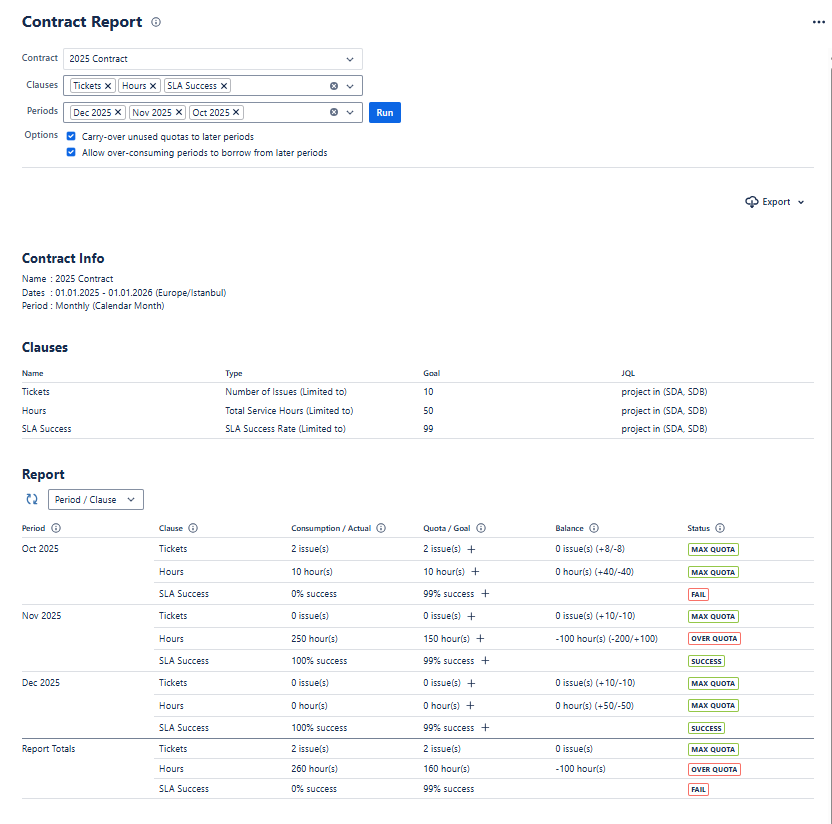Image resolution: width=832 pixels, height=824 pixels.
Task: Click plus icon next to Nov 2025 Hours quota
Action: [x=480, y=638]
